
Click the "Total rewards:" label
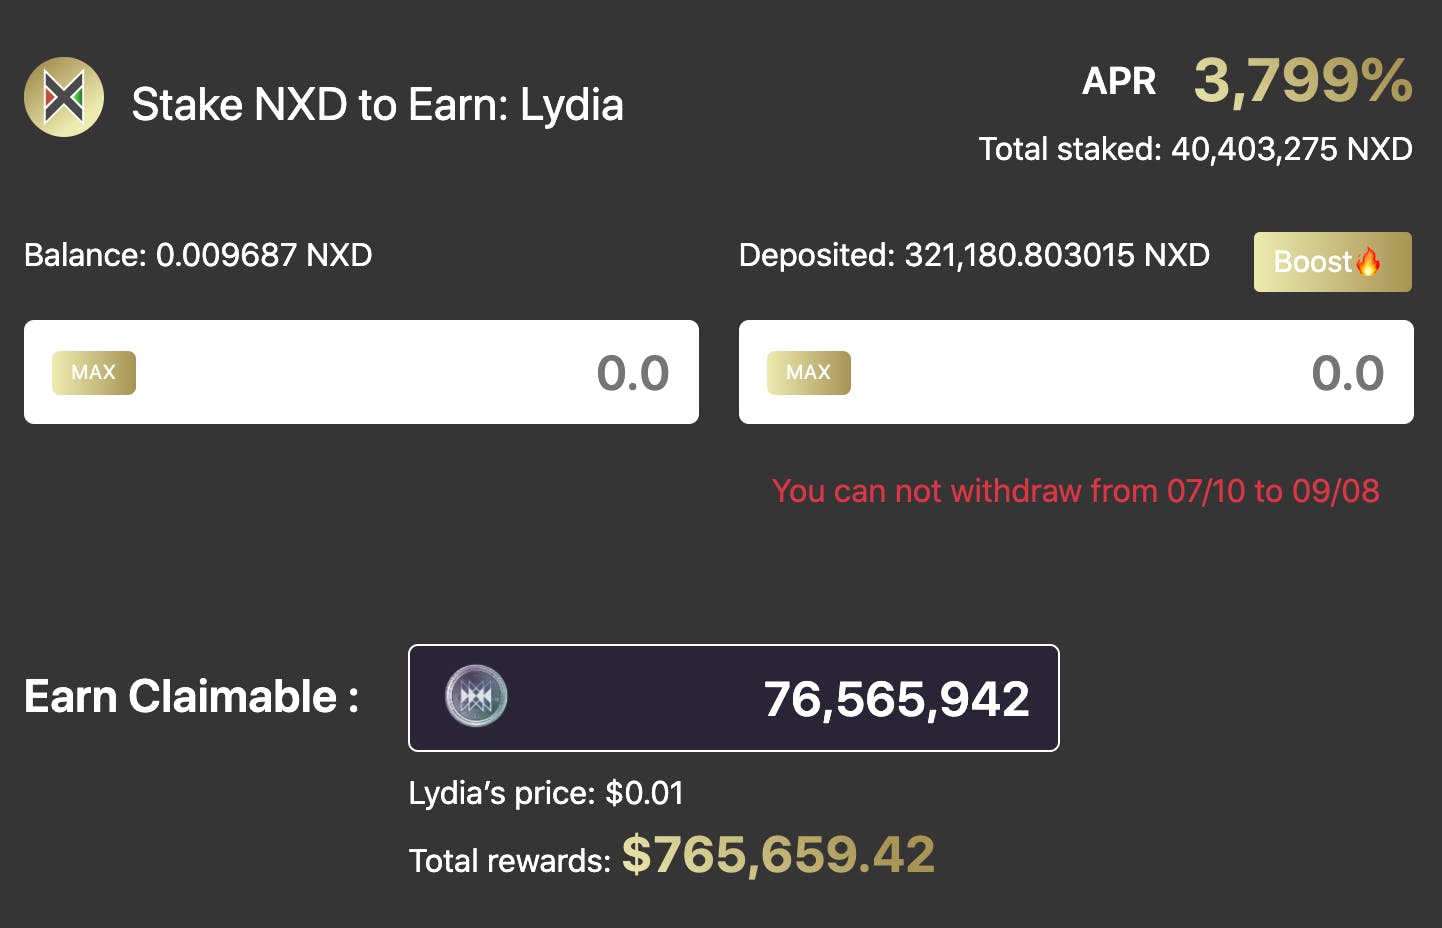point(510,861)
